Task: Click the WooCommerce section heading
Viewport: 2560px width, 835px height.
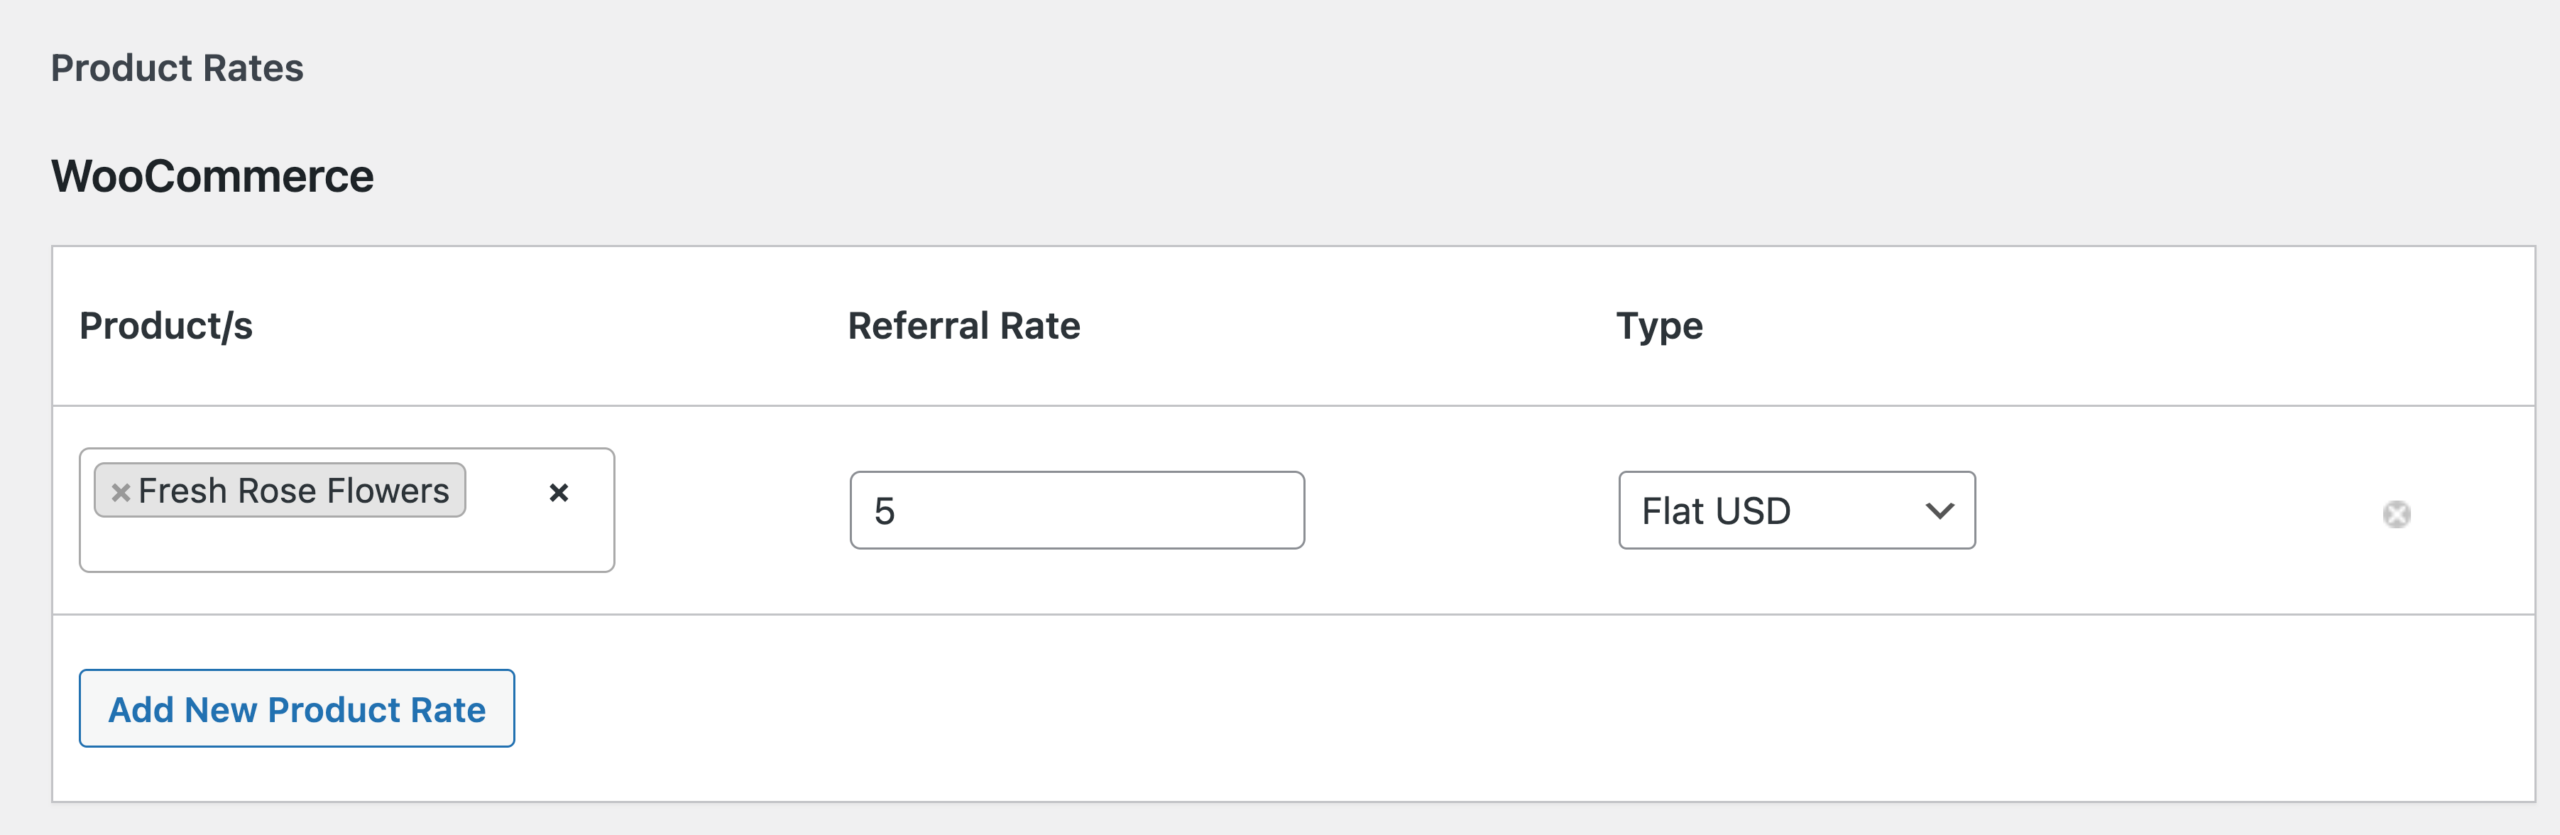Action: (213, 175)
